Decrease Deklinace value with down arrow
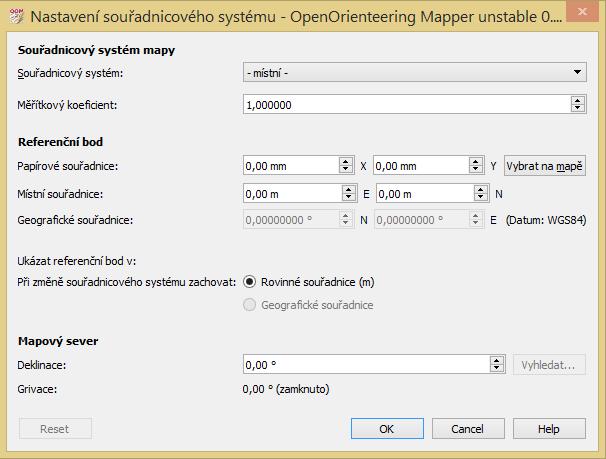 point(497,368)
